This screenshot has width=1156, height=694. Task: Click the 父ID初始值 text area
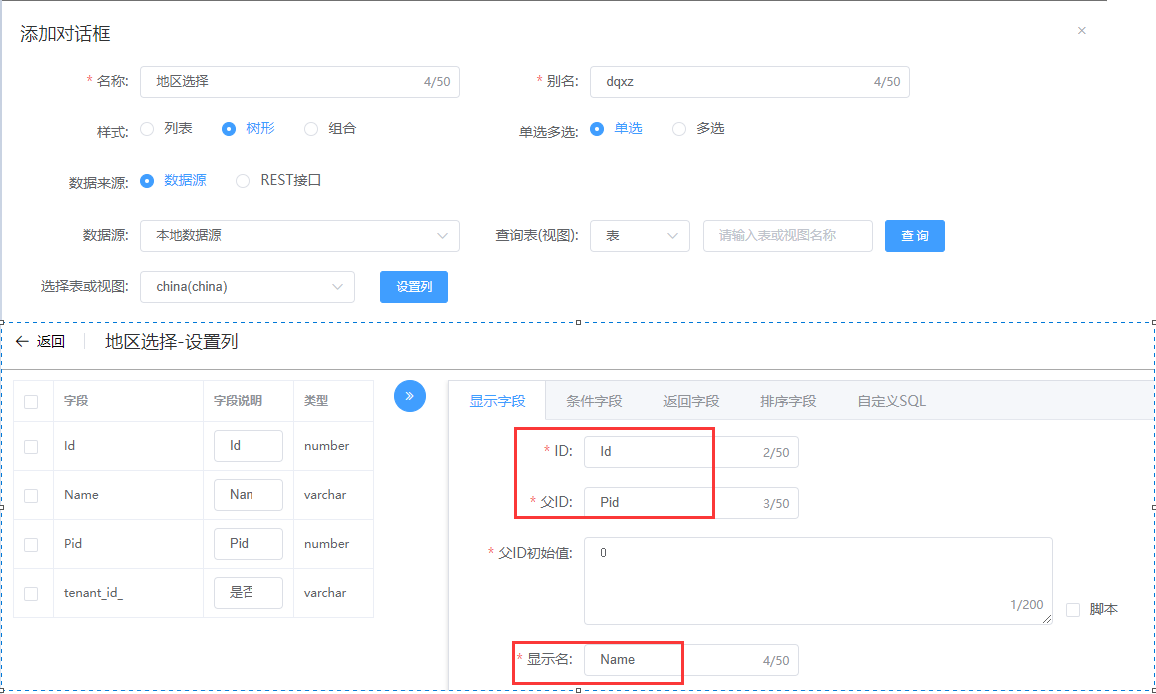[x=817, y=580]
